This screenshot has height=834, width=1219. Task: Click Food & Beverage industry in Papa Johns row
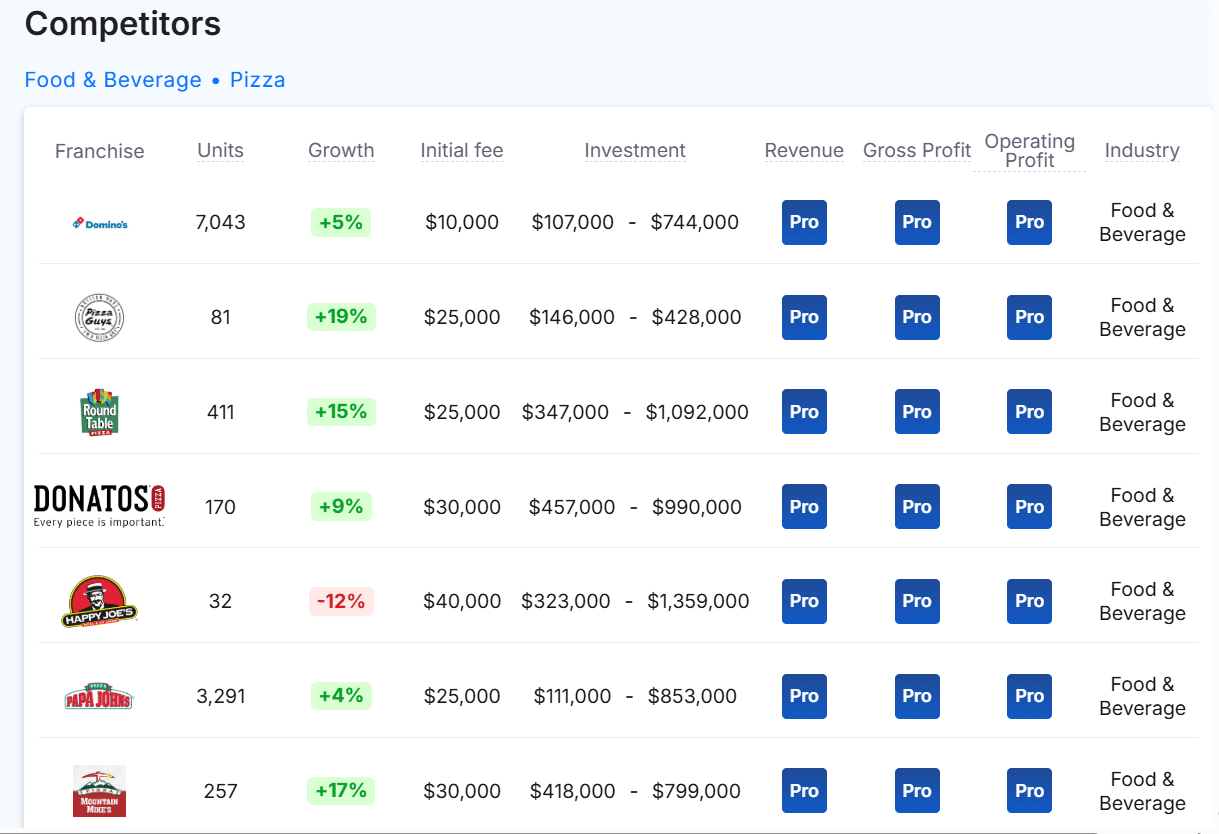[x=1142, y=696]
